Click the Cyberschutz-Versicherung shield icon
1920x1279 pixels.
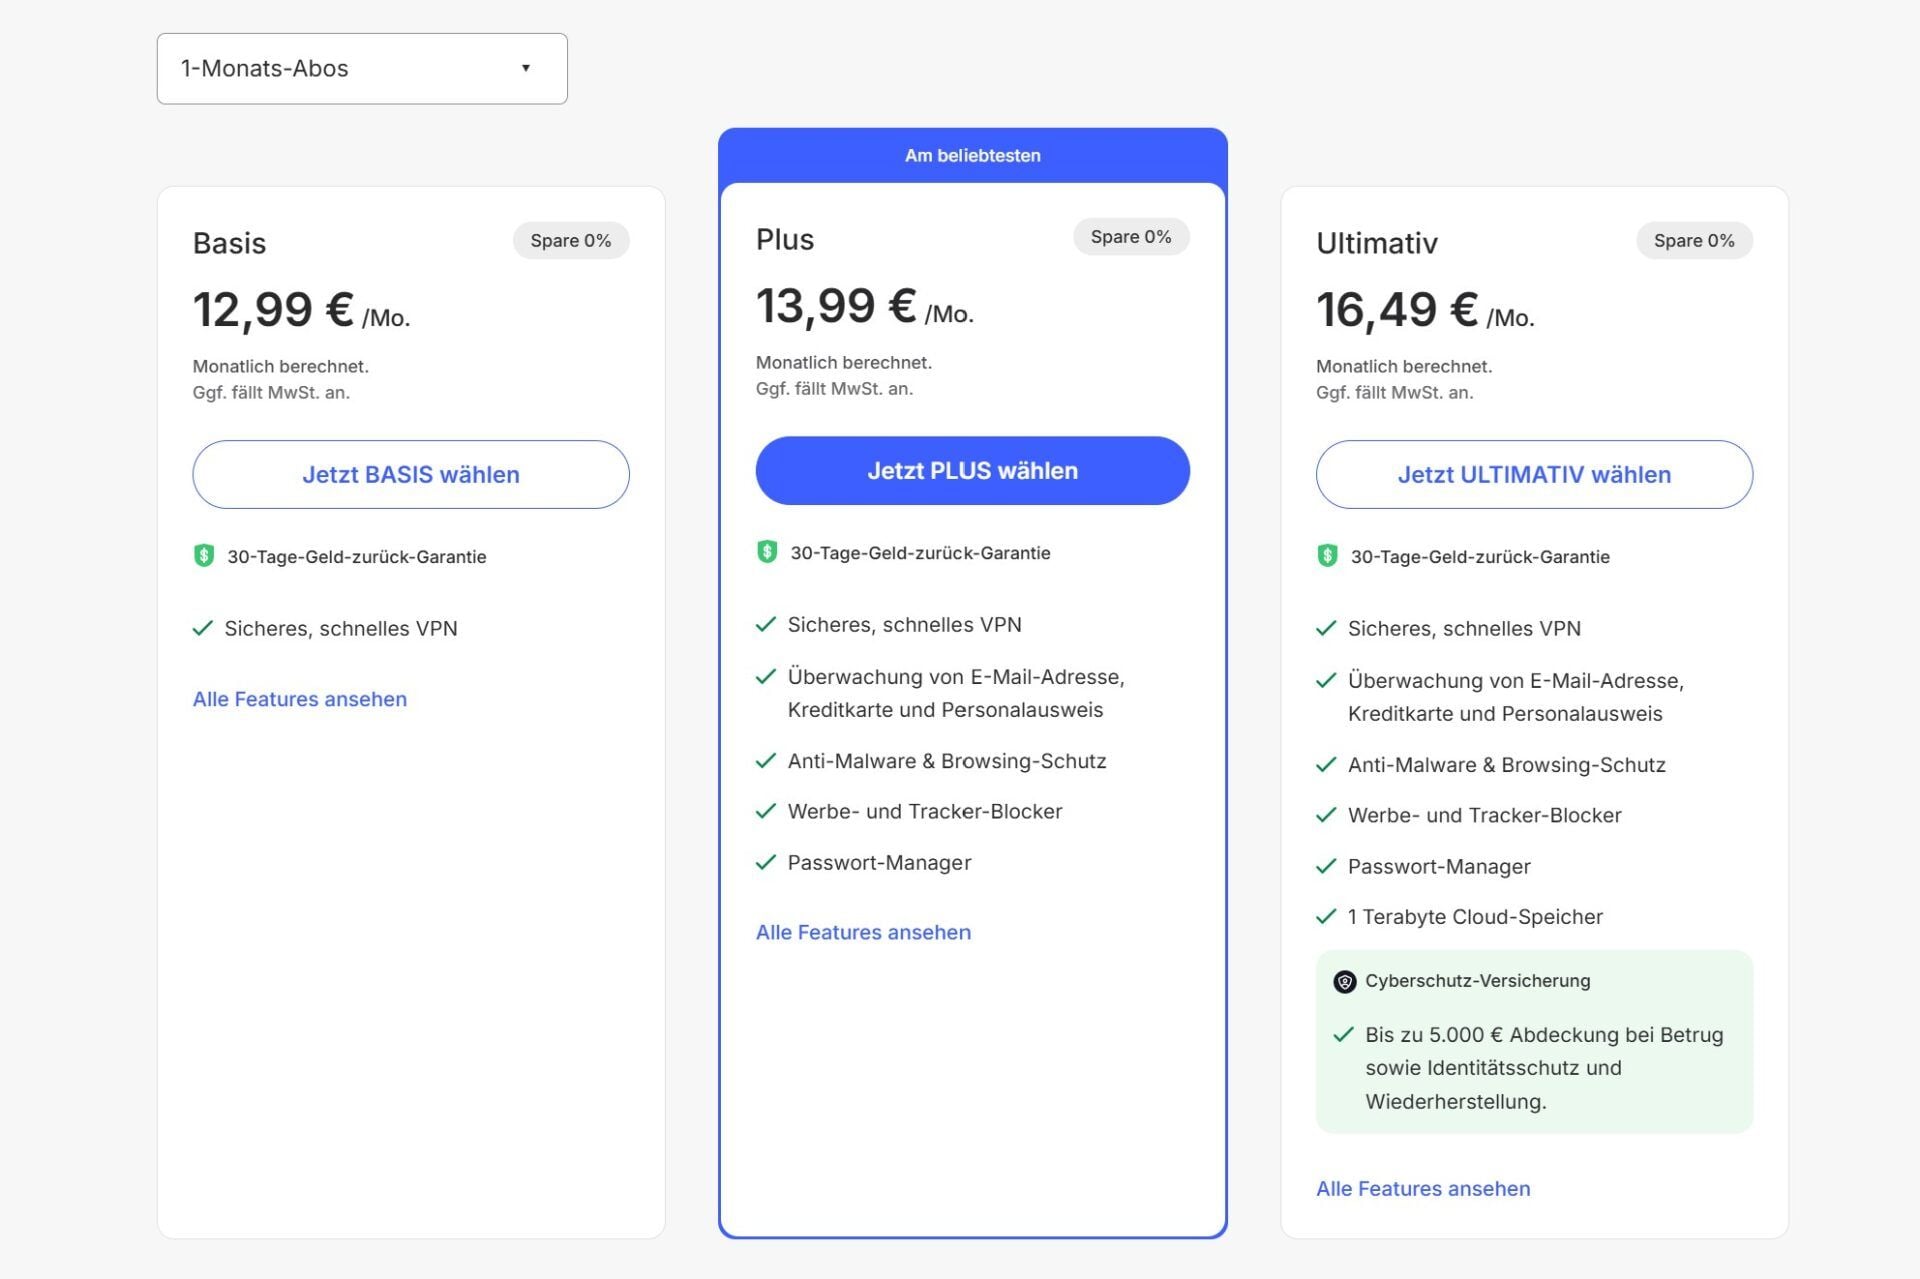coord(1345,981)
